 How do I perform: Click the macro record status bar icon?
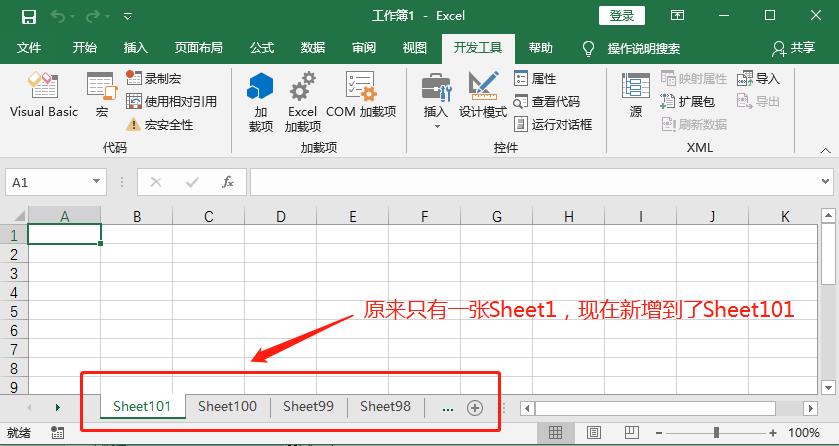58,433
